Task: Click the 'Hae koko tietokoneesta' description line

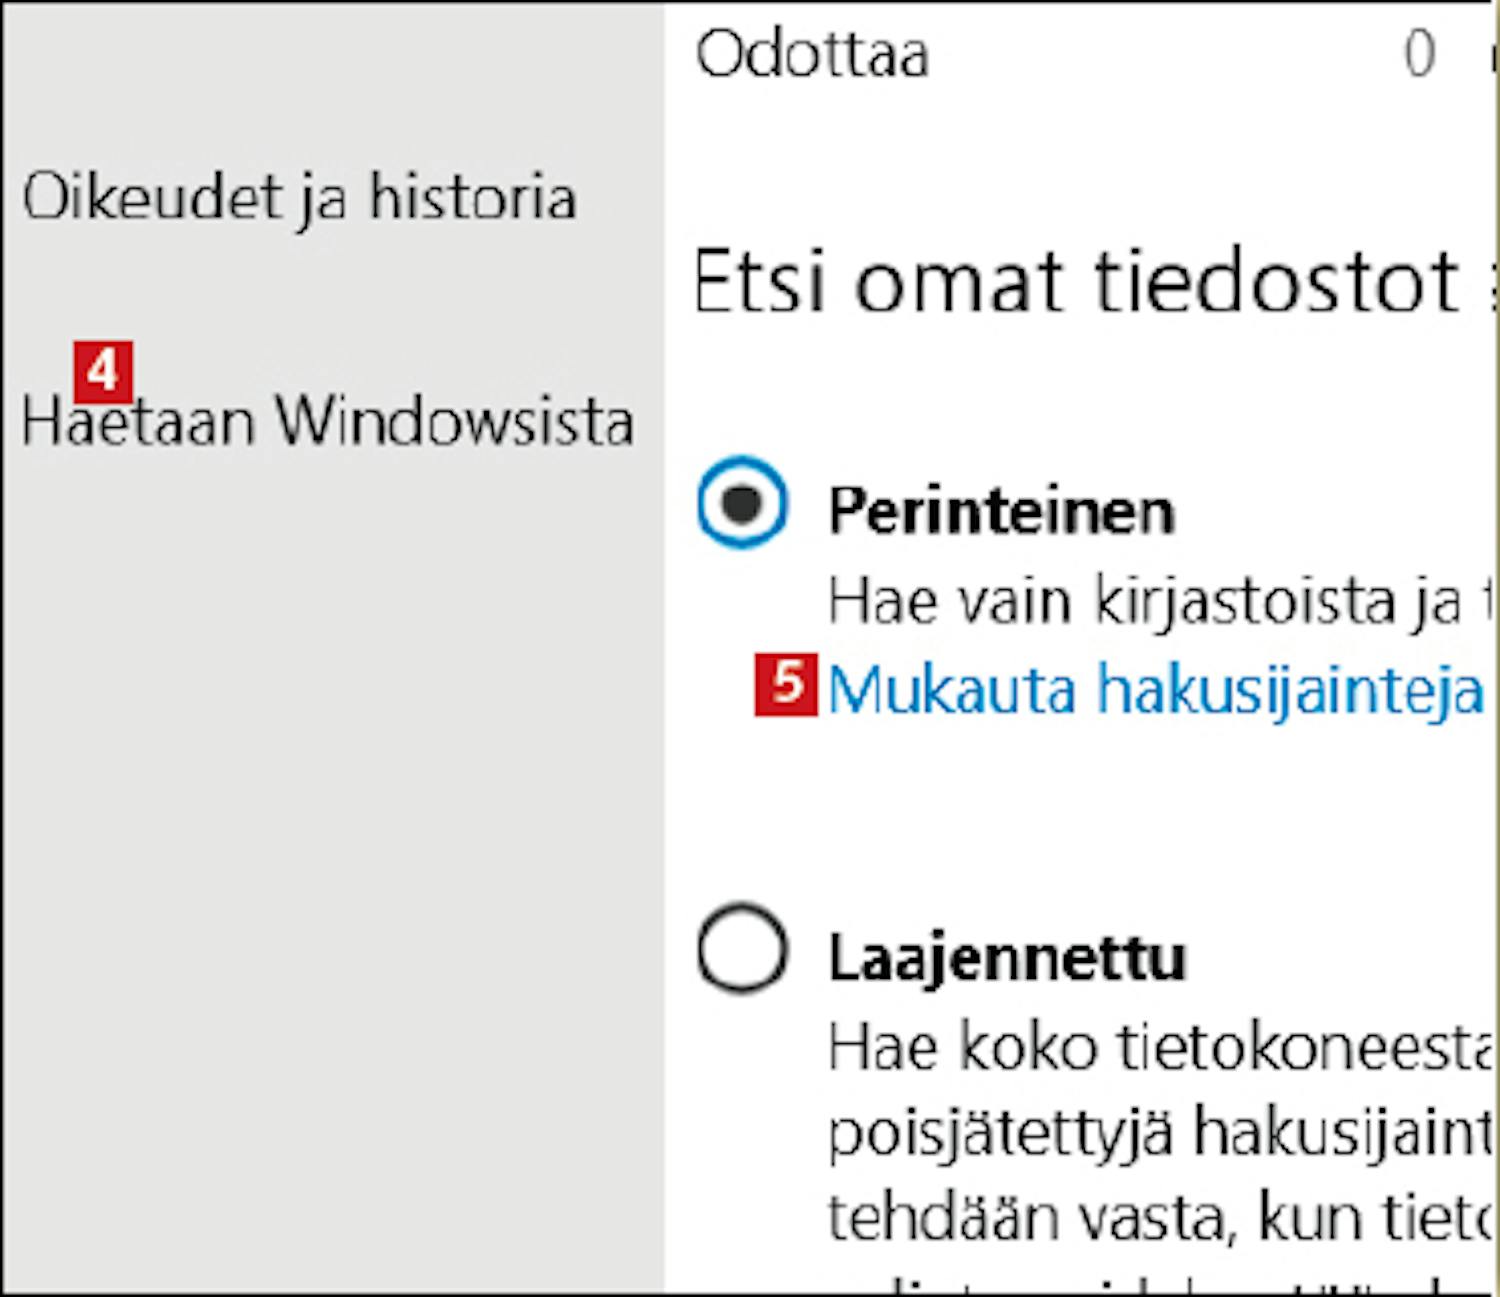Action: (x=1162, y=1048)
